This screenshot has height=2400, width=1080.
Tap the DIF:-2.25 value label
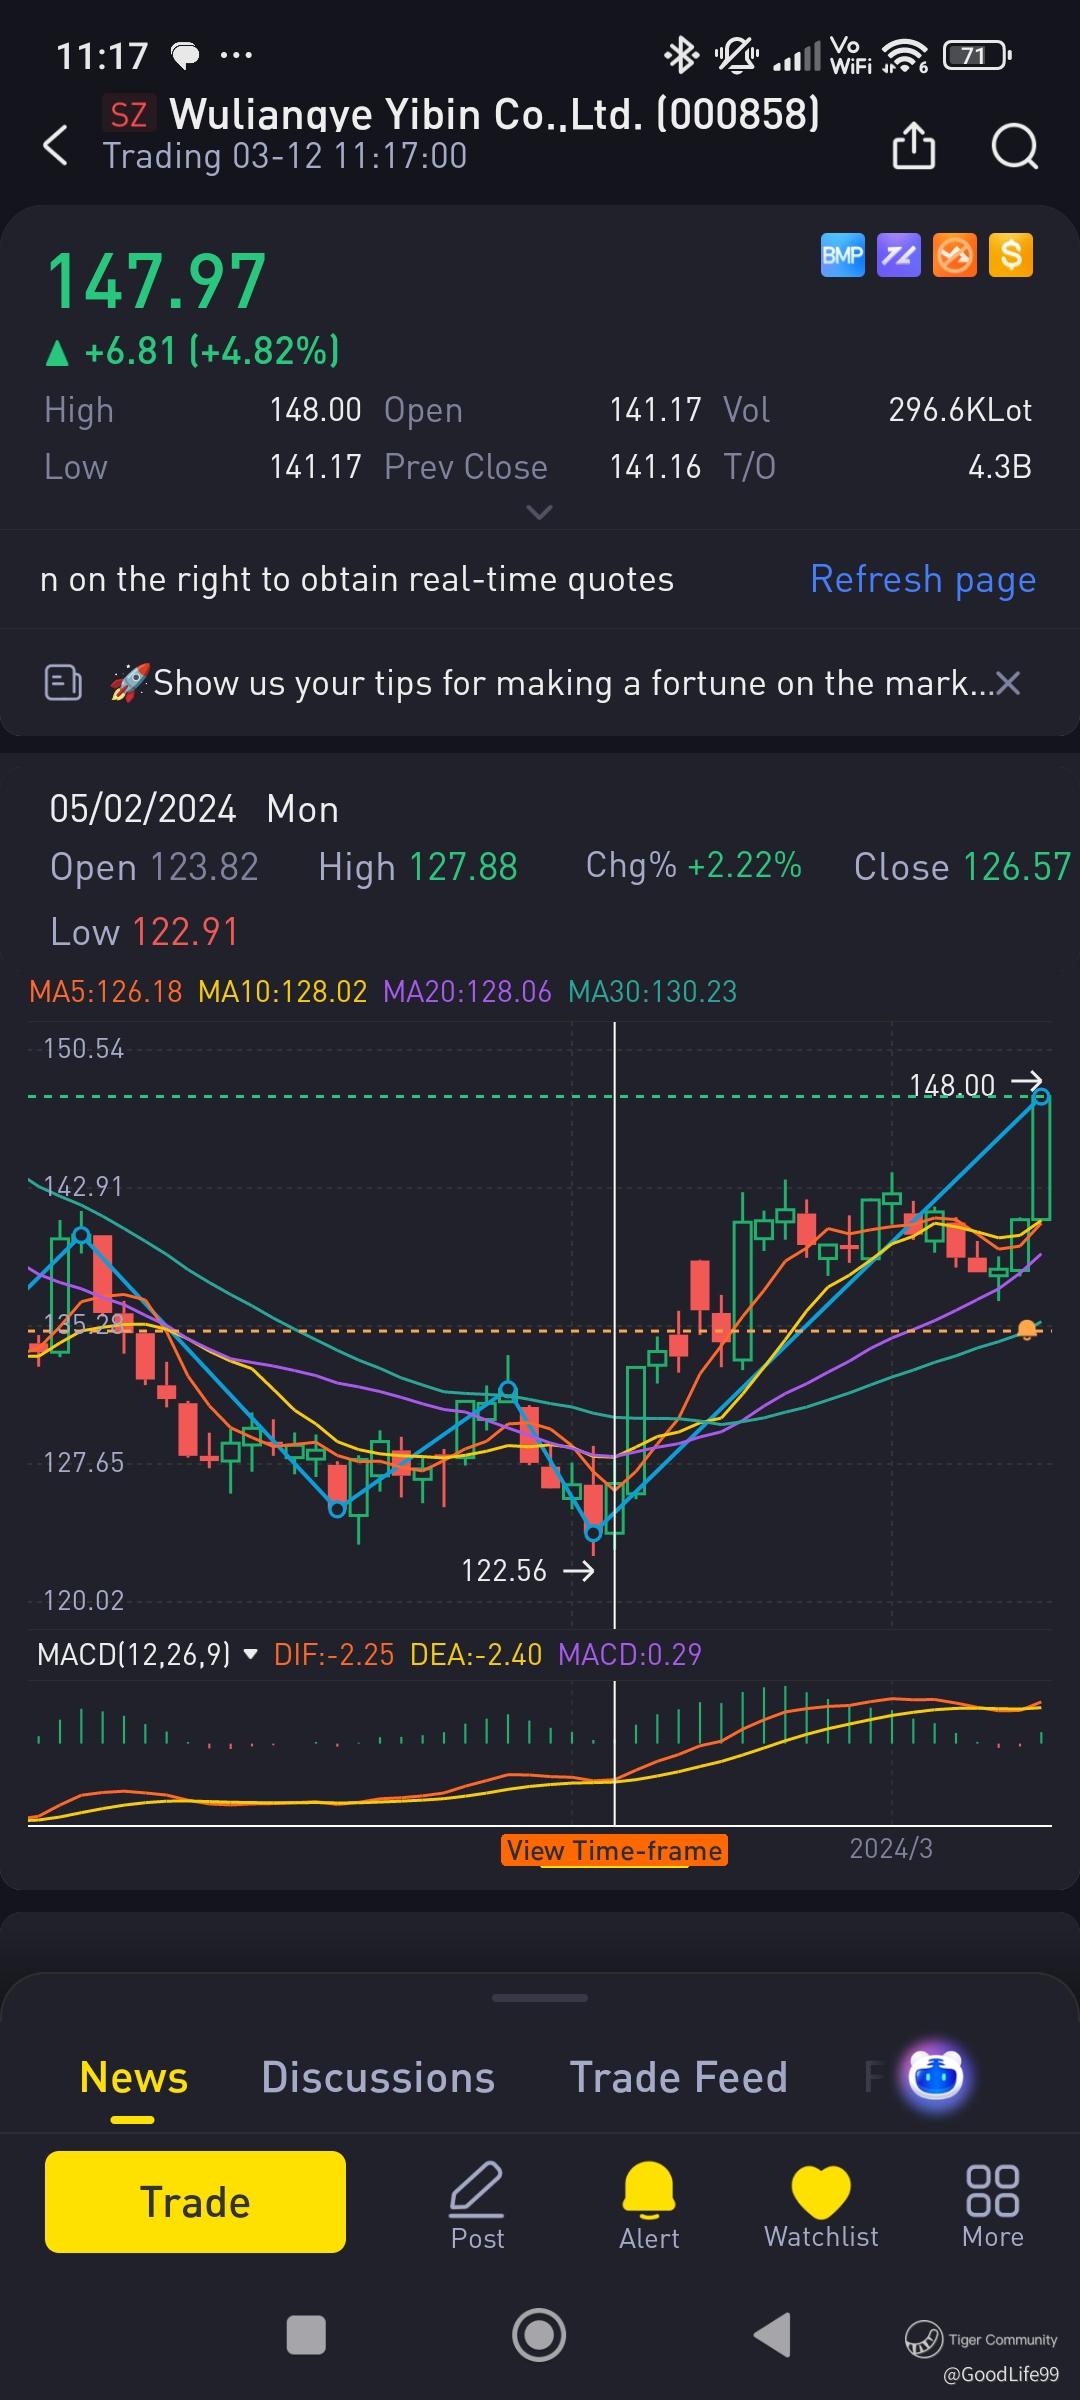tap(334, 1654)
